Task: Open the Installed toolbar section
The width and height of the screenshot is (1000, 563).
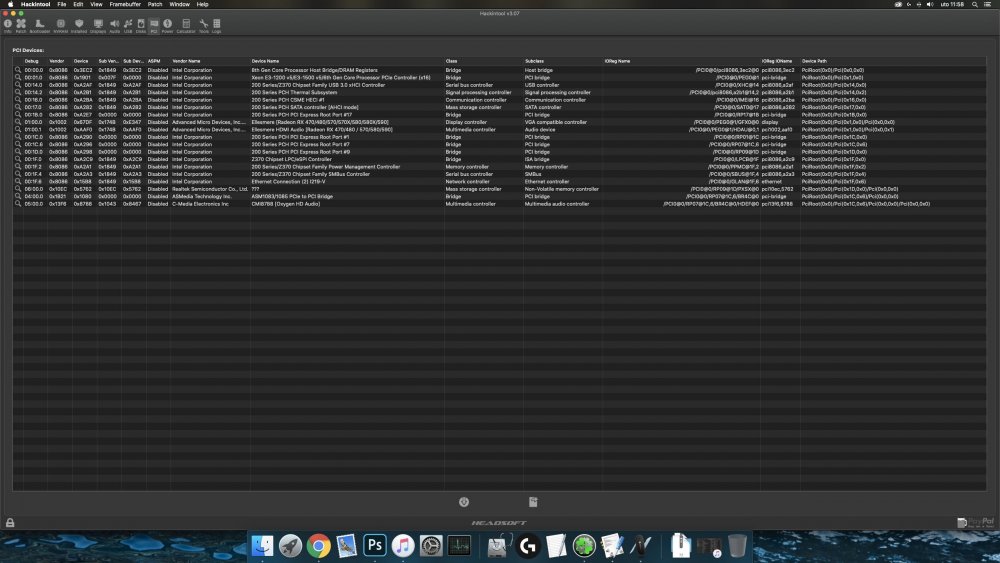Action: (79, 26)
